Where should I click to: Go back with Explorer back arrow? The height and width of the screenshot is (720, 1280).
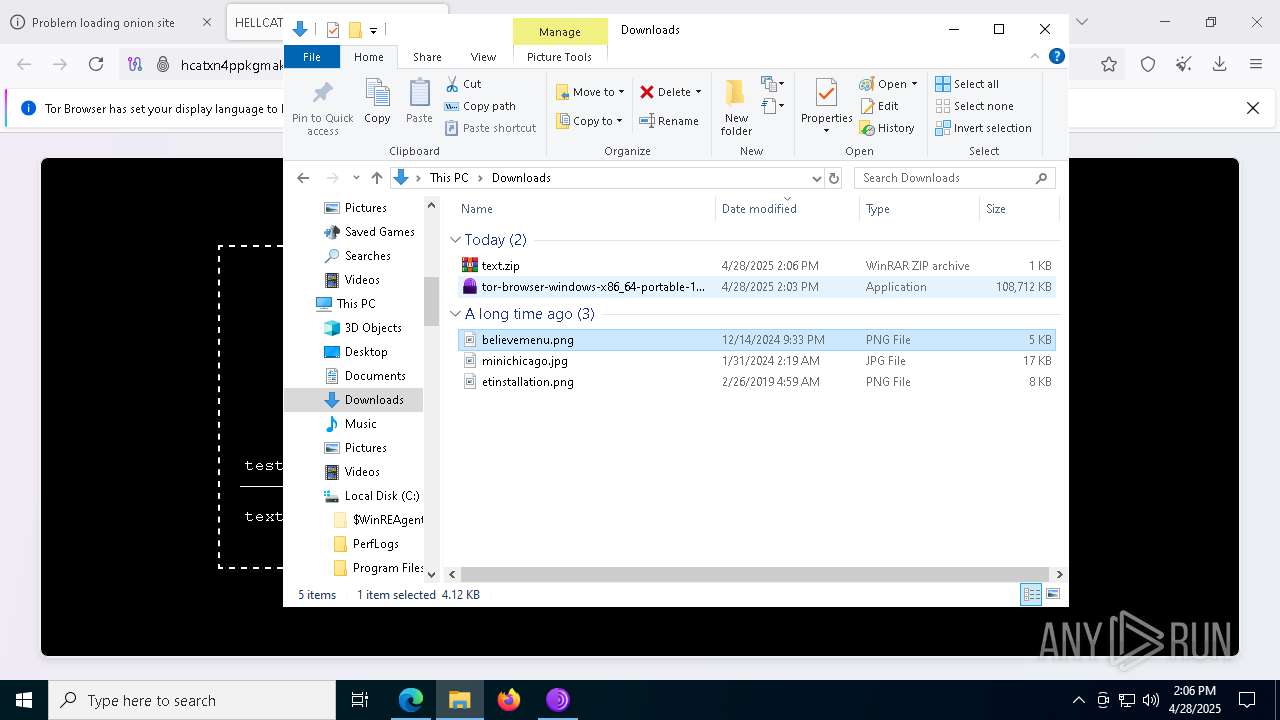pyautogui.click(x=303, y=178)
